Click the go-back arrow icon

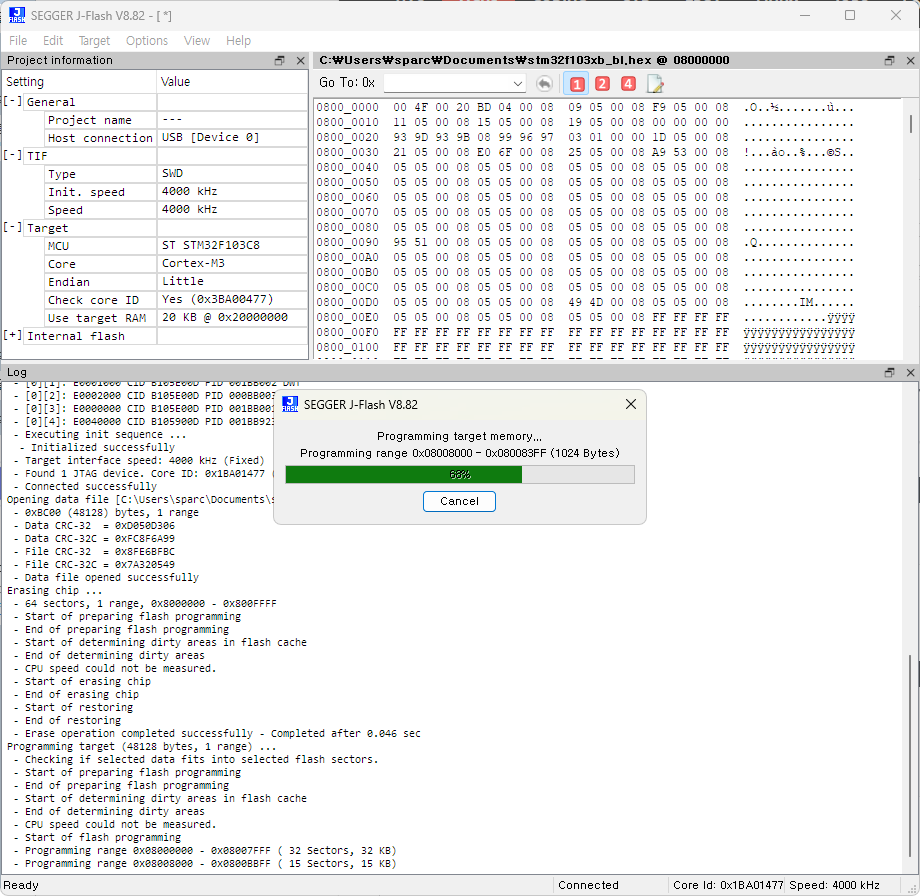(544, 83)
